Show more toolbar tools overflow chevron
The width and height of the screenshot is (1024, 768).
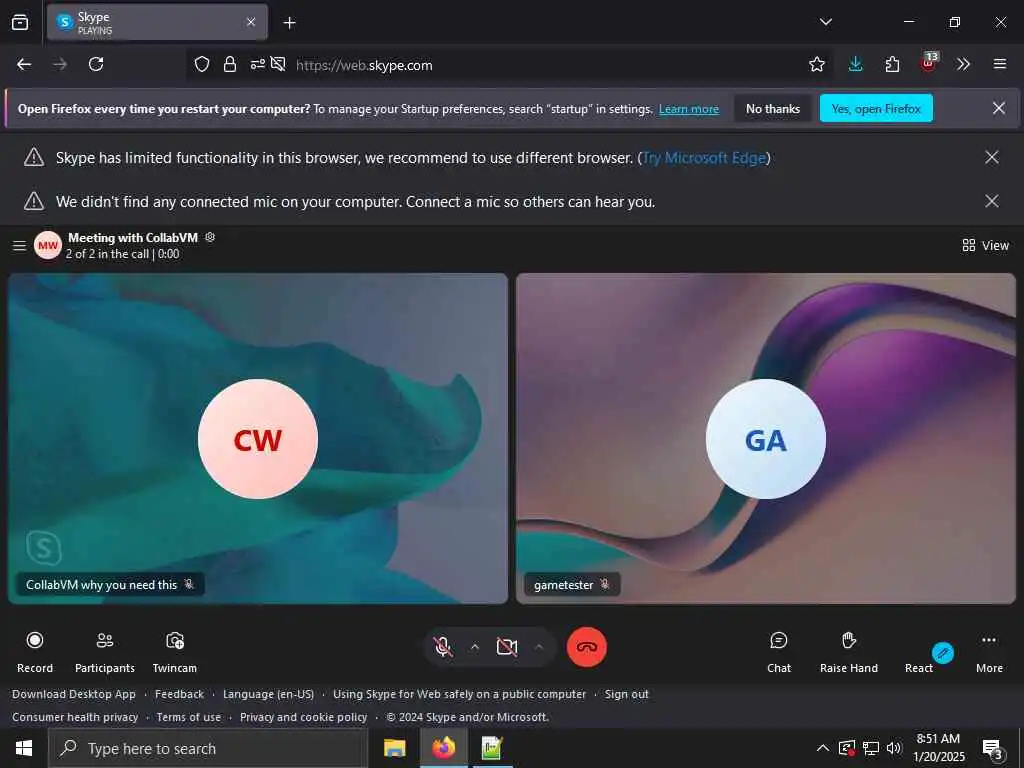point(963,64)
